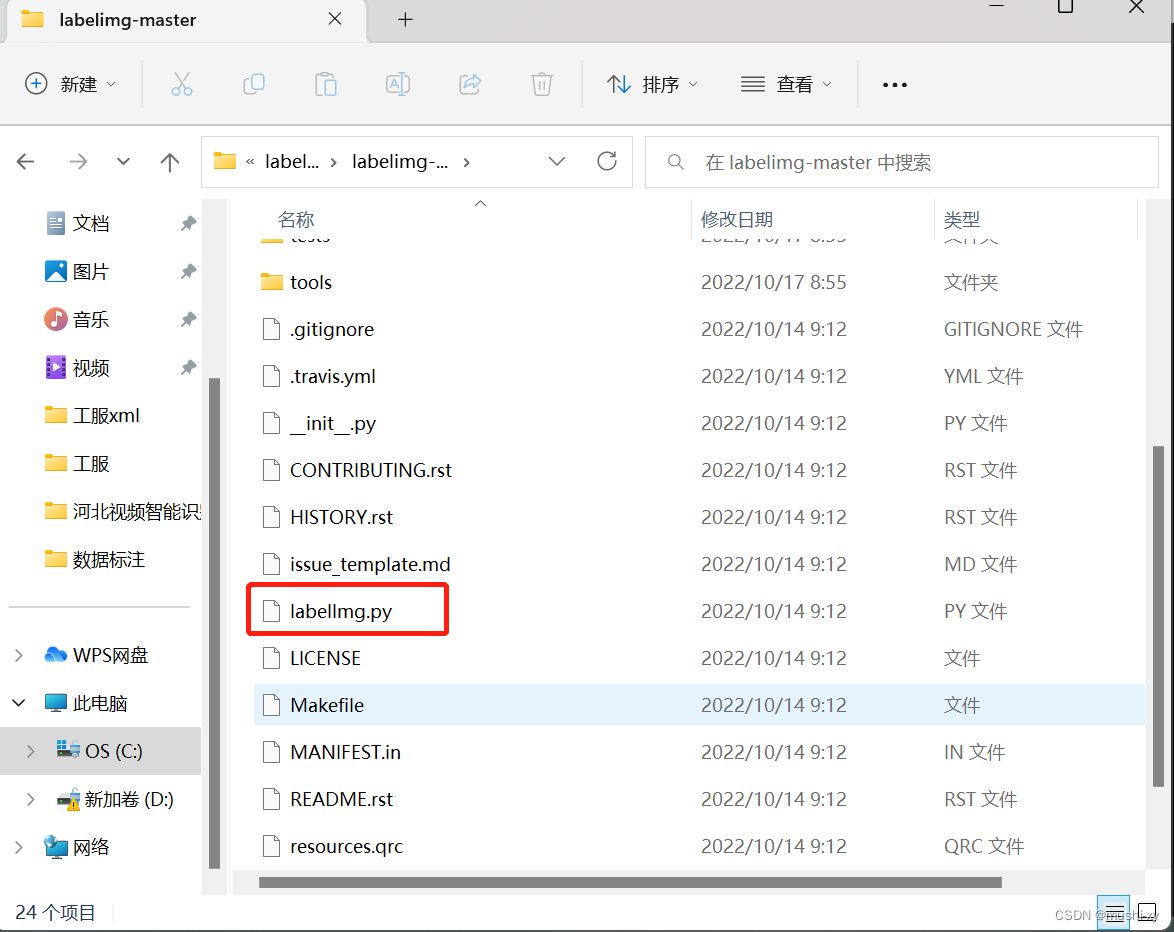Viewport: 1174px width, 932px height.
Task: Click the Share icon in toolbar
Action: click(x=469, y=85)
